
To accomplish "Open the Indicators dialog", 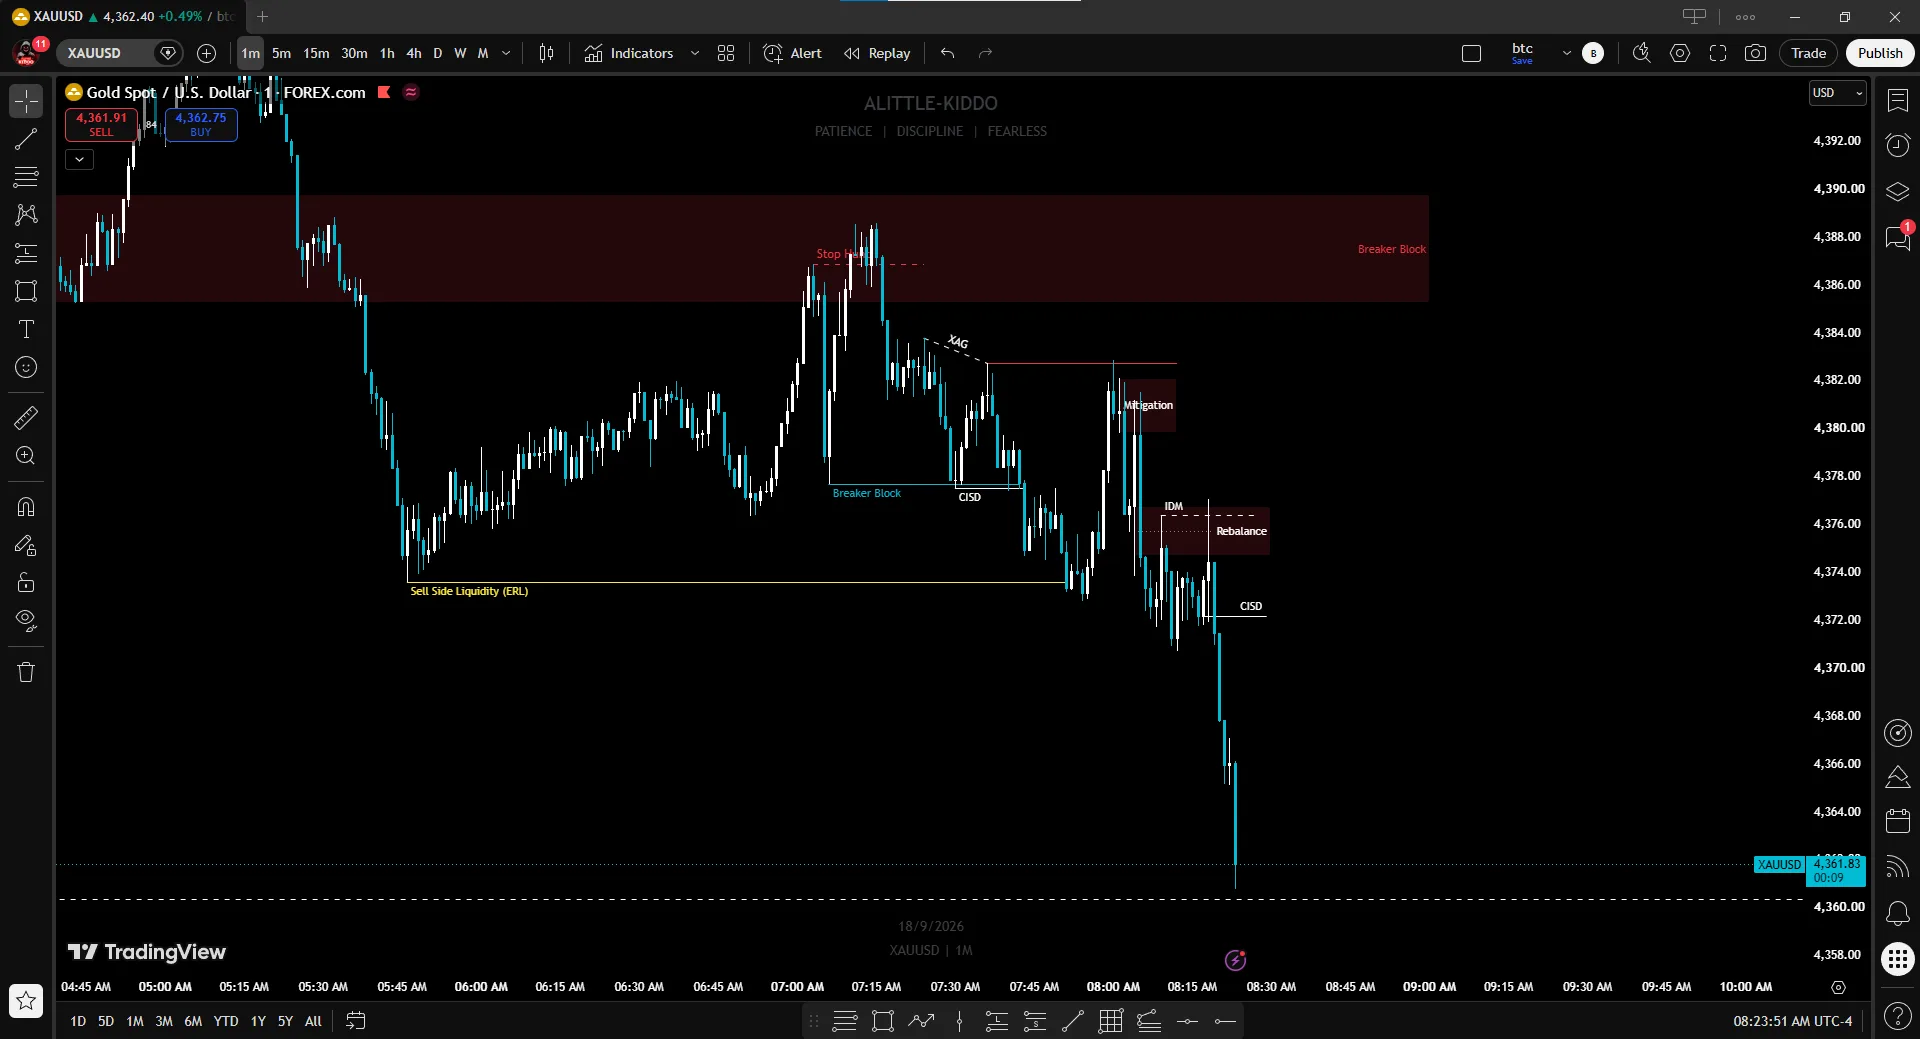I will point(629,53).
